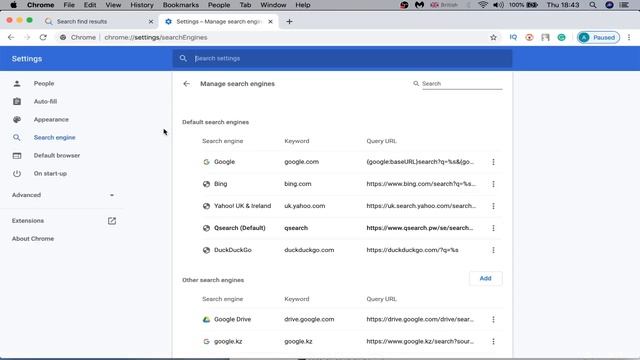Open a new browser tab
640x360 pixels.
coord(289,22)
